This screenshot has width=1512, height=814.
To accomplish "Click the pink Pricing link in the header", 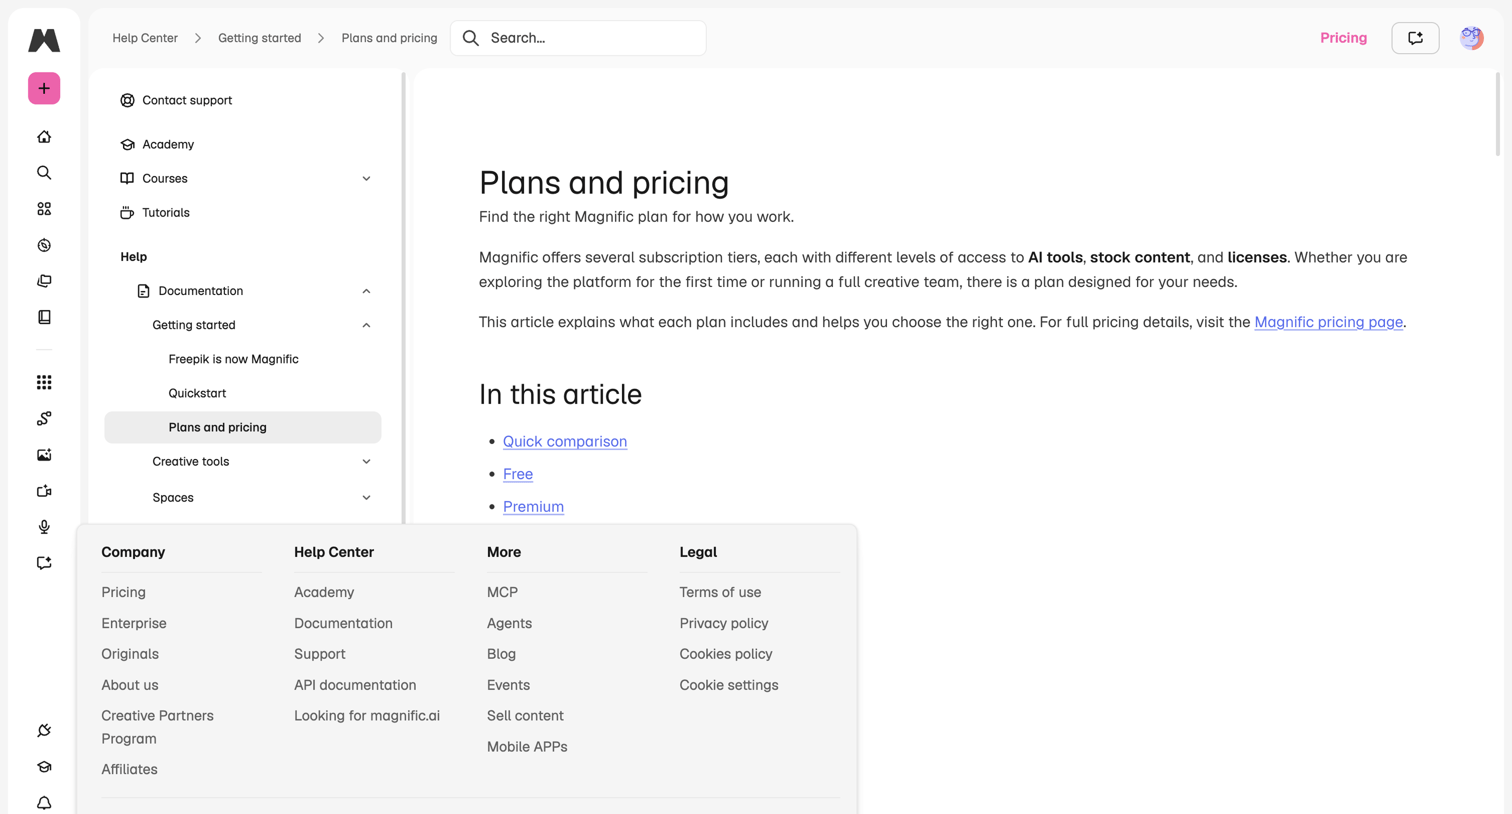I will click(1343, 38).
